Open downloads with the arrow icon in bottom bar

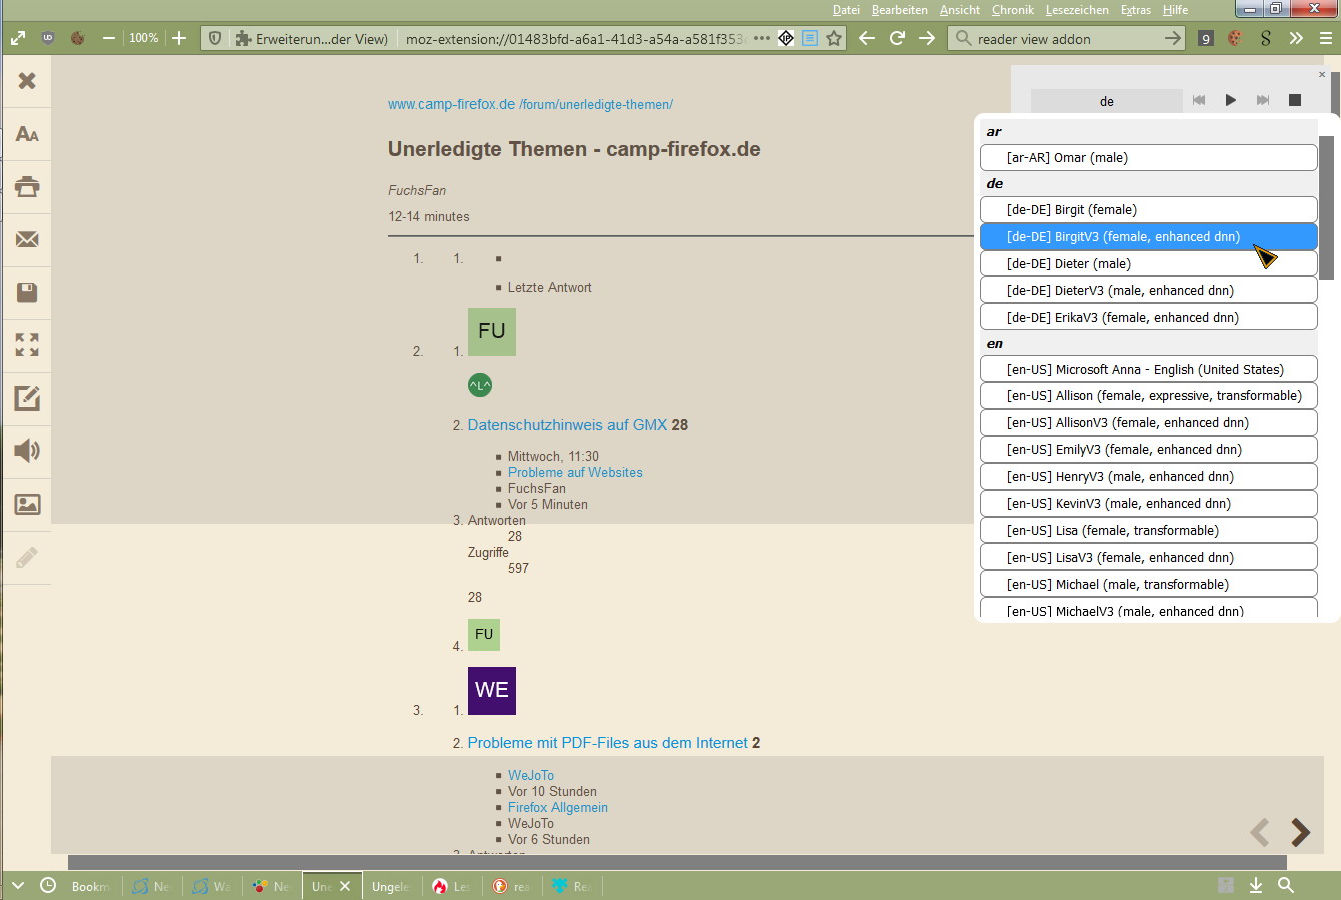(1256, 885)
